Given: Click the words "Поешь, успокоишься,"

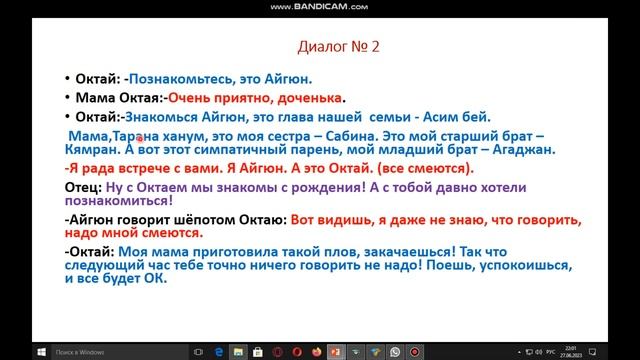Looking at the screenshot, I should tap(499, 265).
